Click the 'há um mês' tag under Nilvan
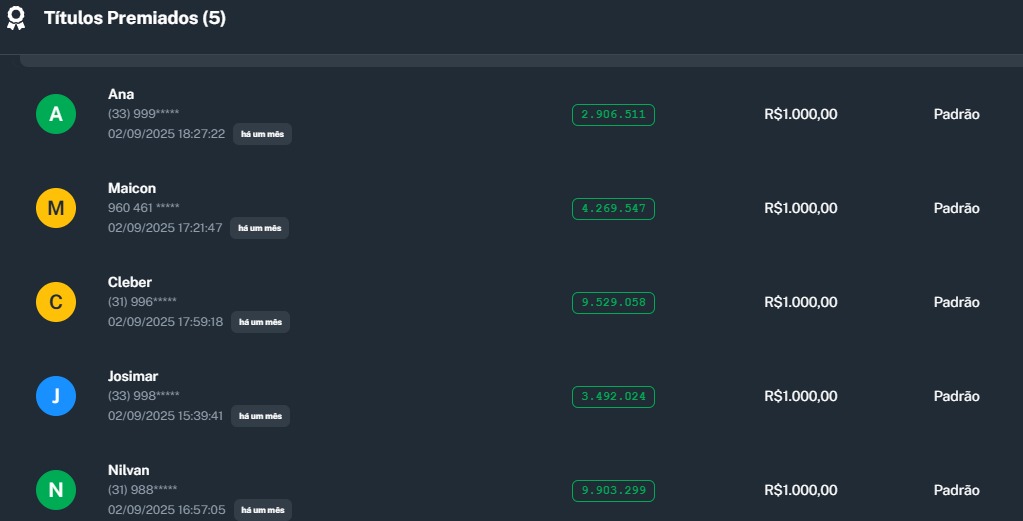Viewport: 1023px width, 521px height. (263, 510)
